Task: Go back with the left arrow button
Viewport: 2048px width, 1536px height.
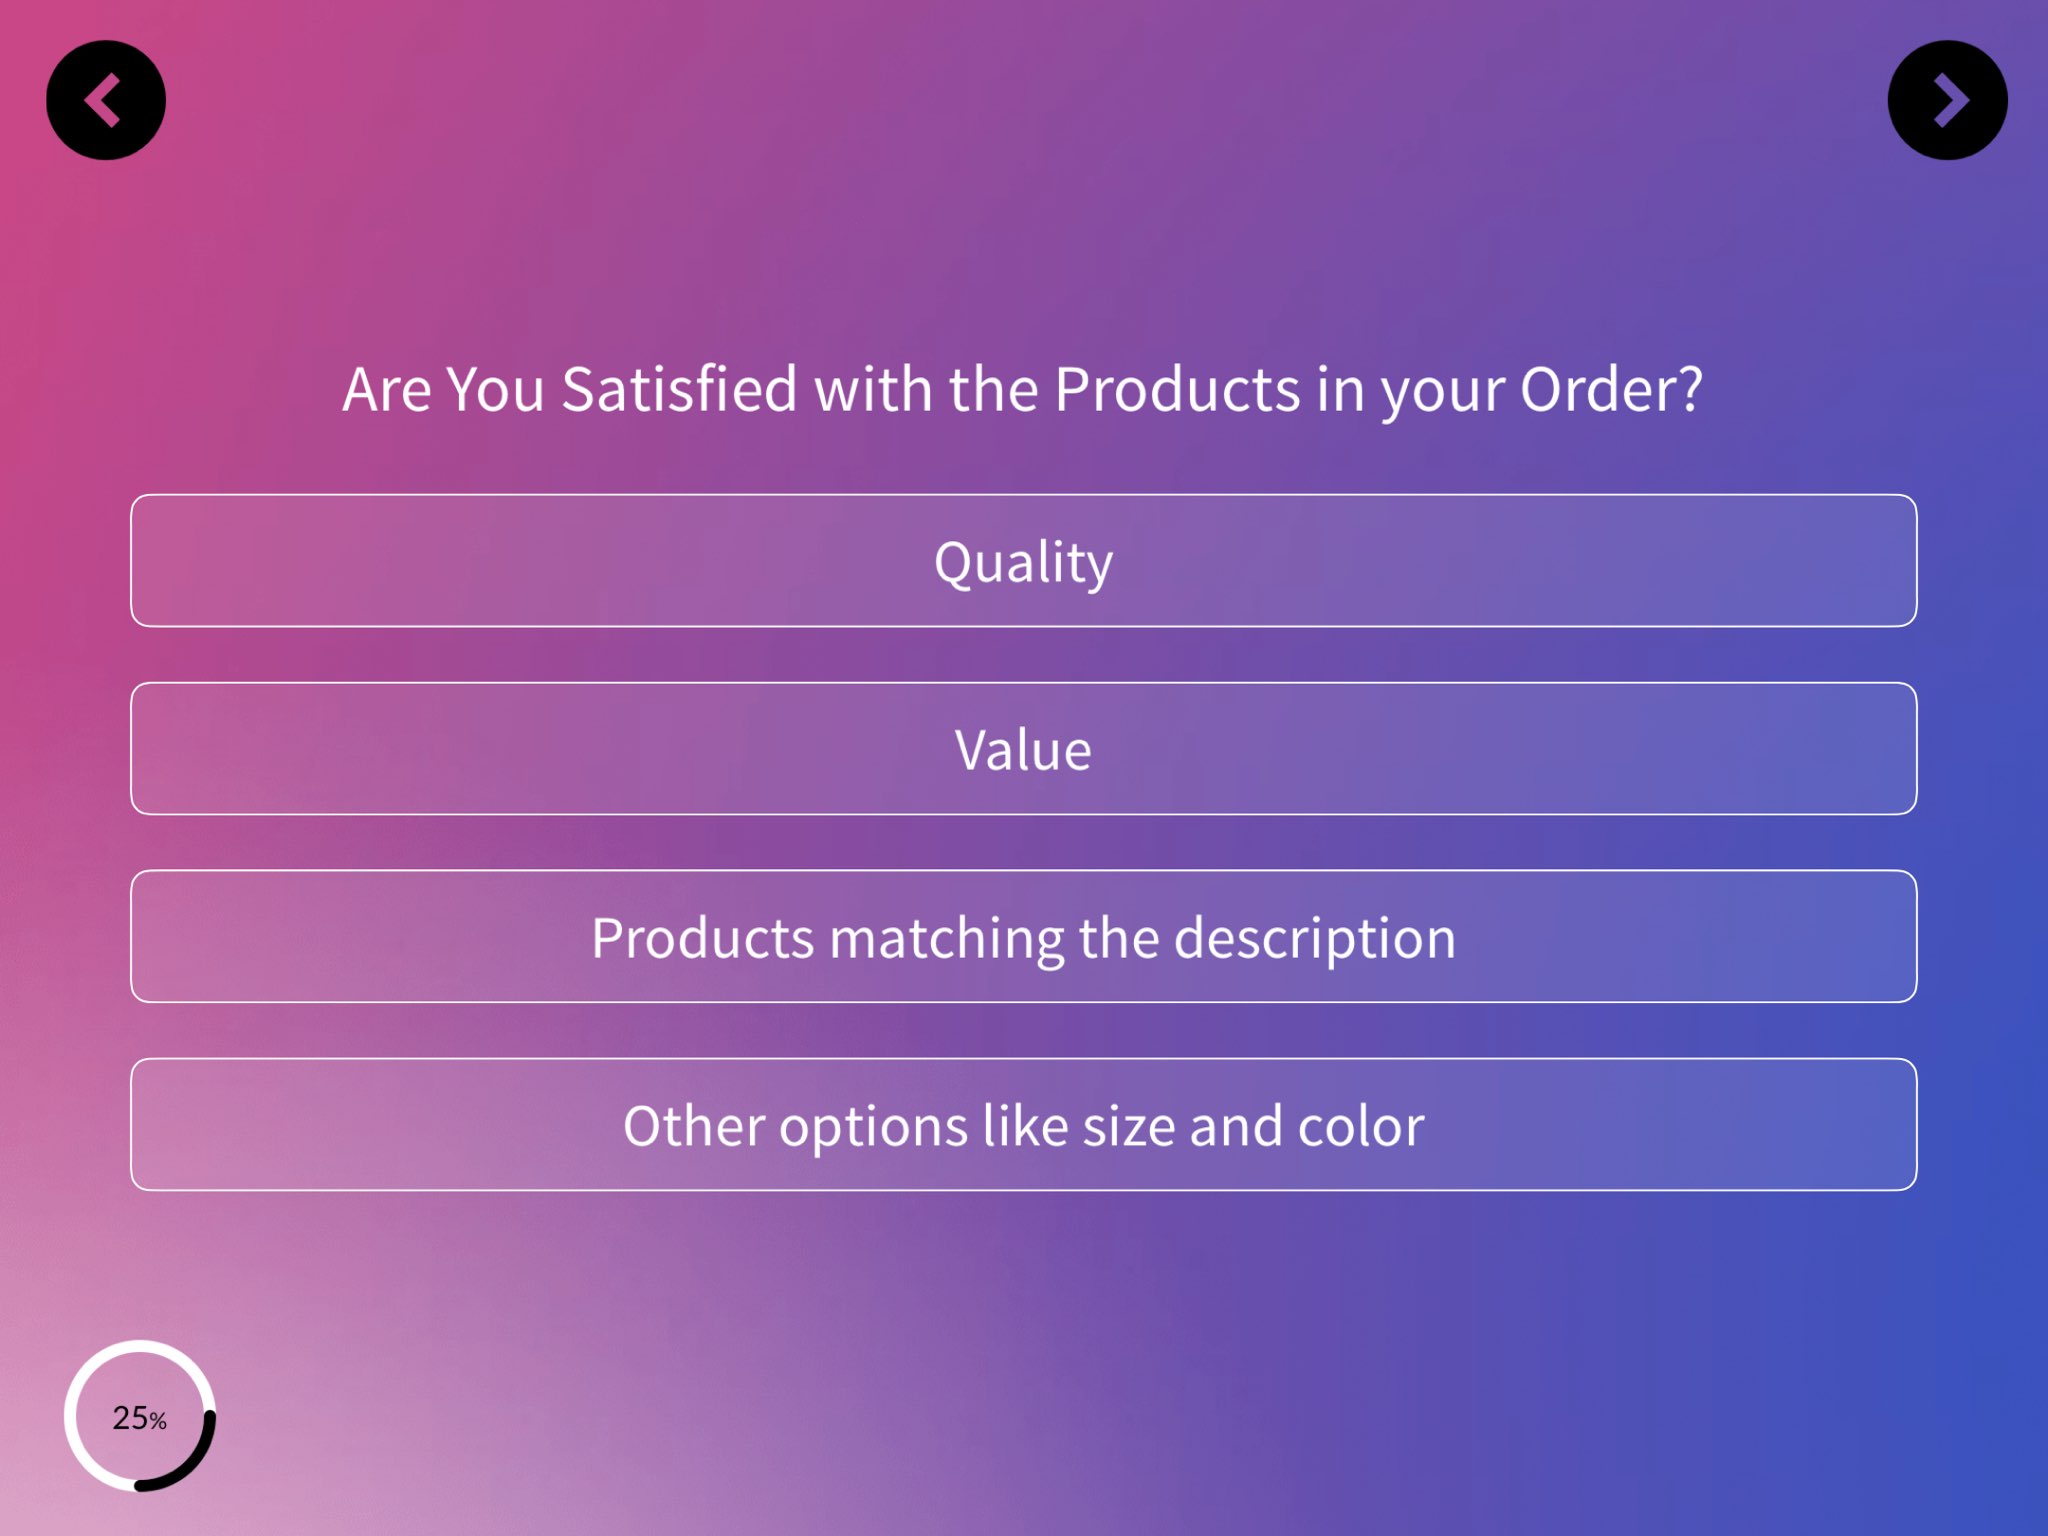Action: pyautogui.click(x=106, y=100)
